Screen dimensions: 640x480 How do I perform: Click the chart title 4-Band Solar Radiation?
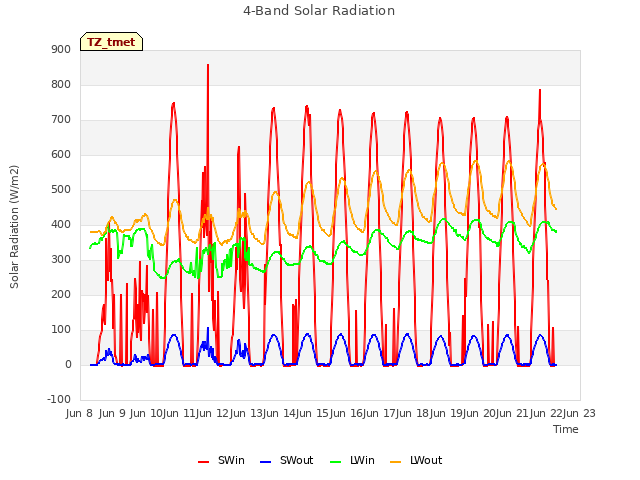click(x=319, y=11)
